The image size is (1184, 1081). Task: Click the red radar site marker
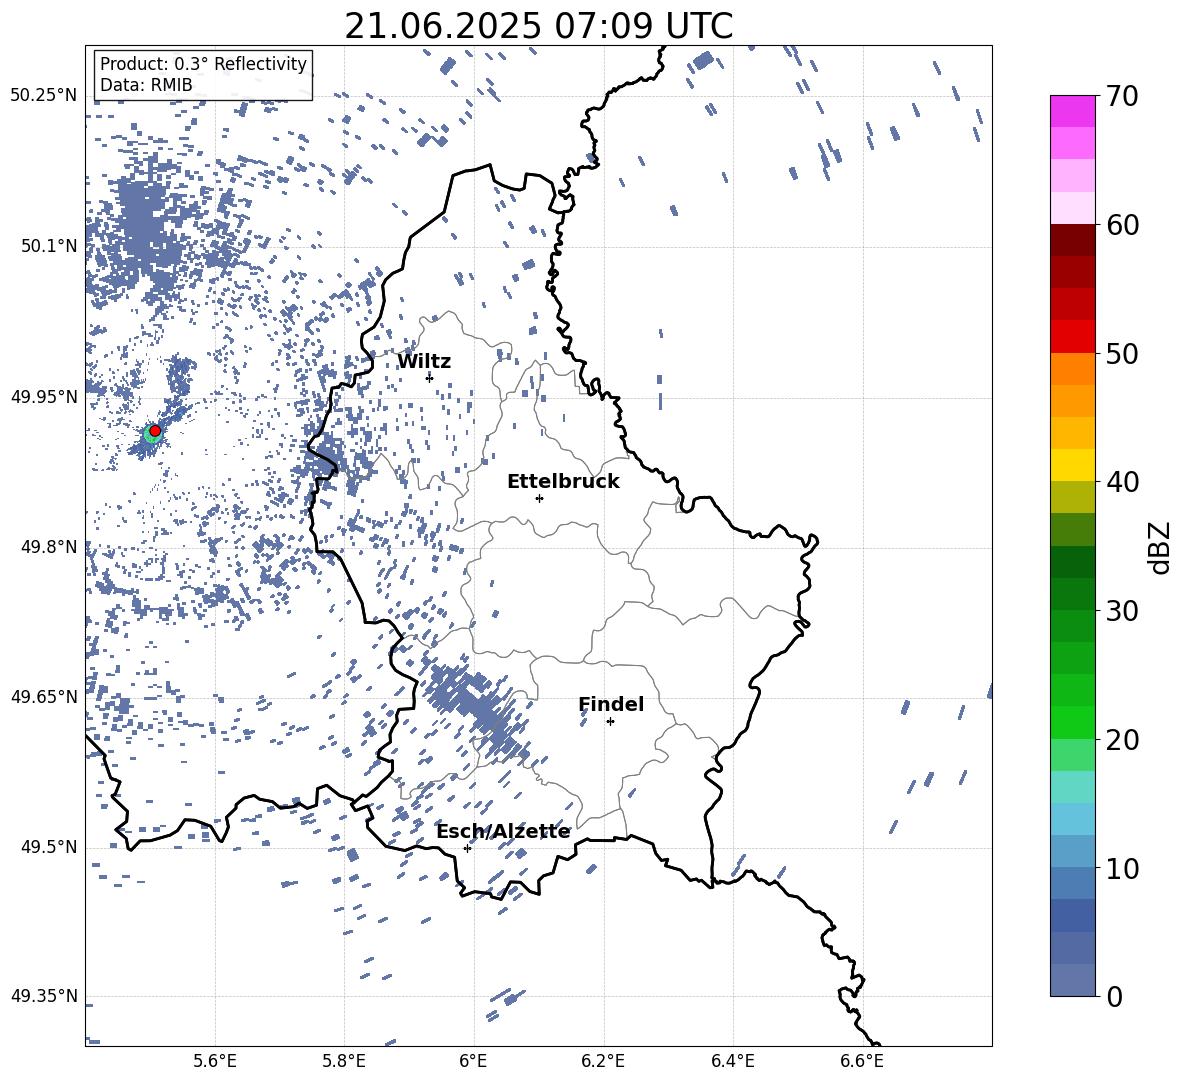155,430
